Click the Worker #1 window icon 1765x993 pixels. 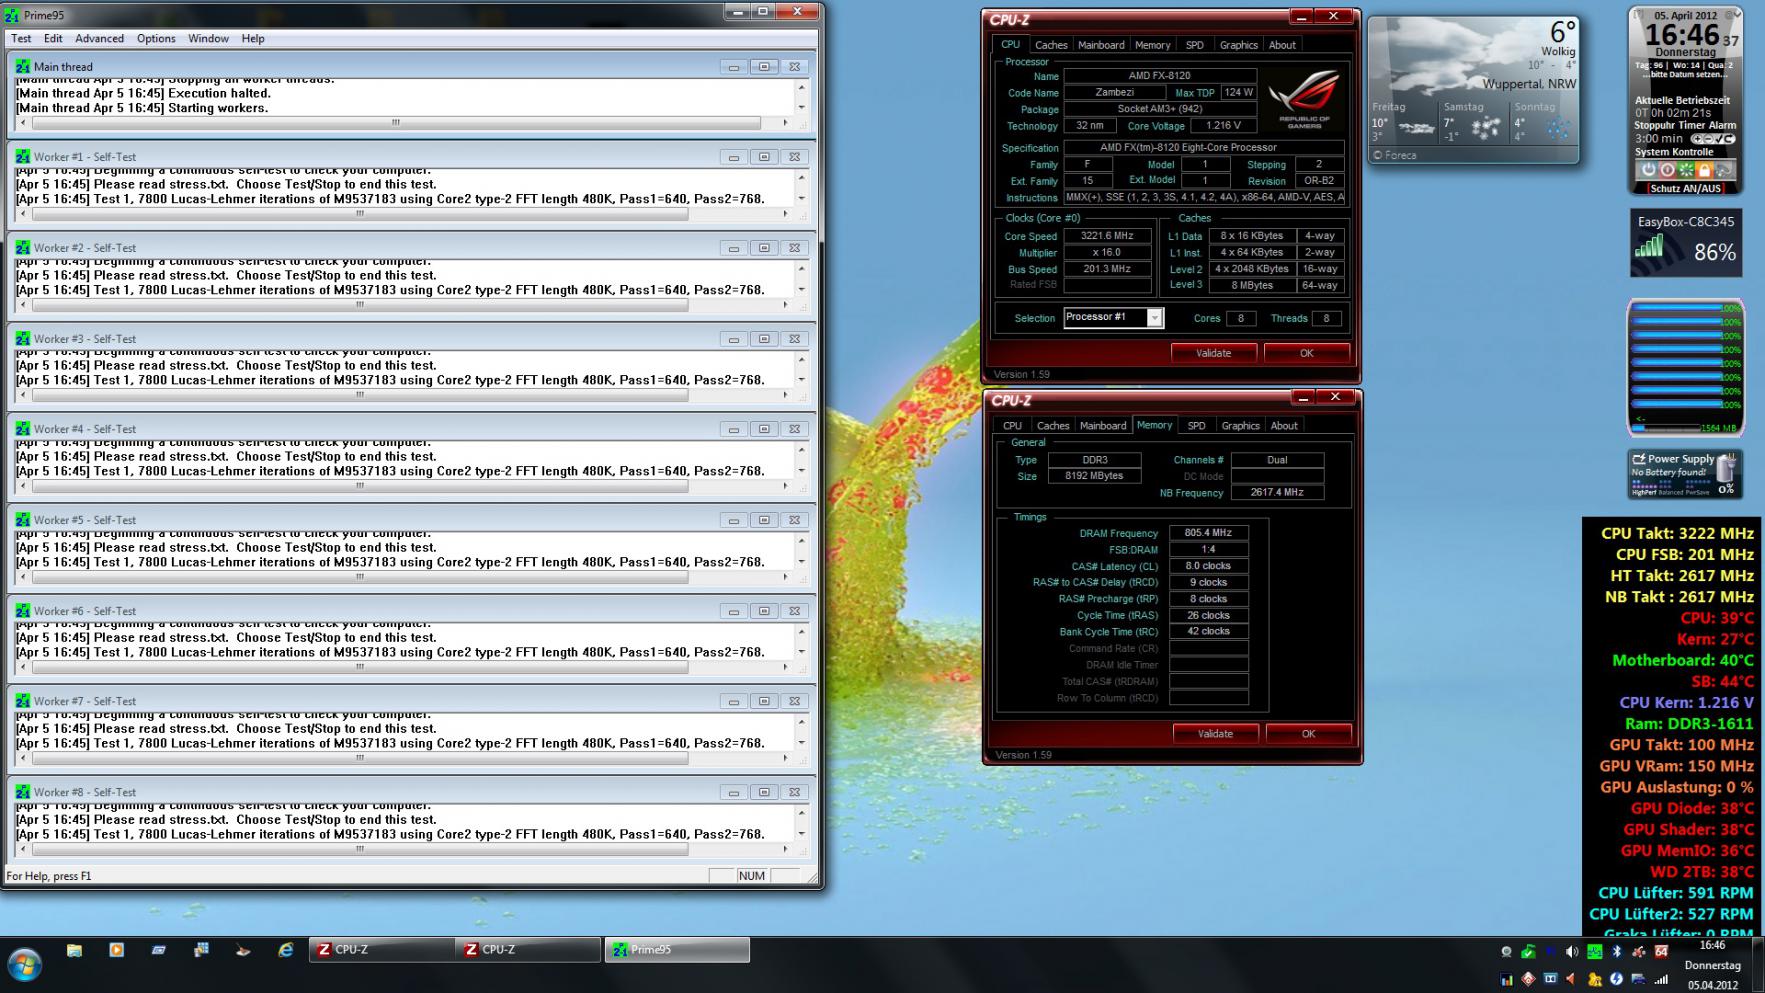point(23,156)
